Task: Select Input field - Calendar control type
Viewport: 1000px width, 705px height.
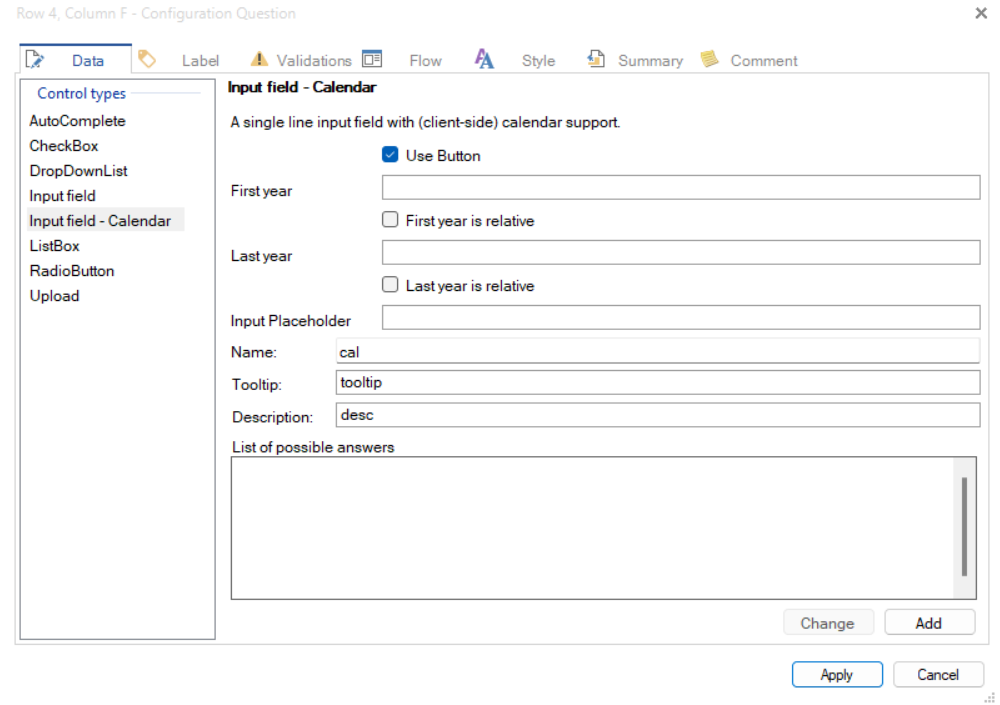Action: point(105,220)
